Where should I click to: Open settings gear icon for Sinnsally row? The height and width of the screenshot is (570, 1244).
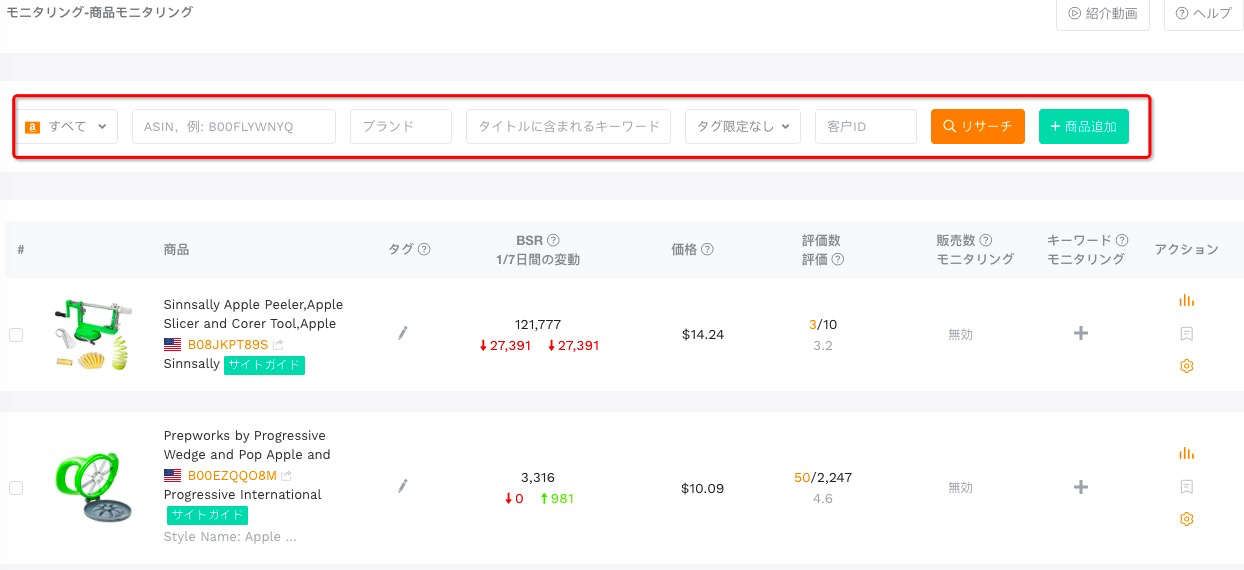pos(1187,366)
